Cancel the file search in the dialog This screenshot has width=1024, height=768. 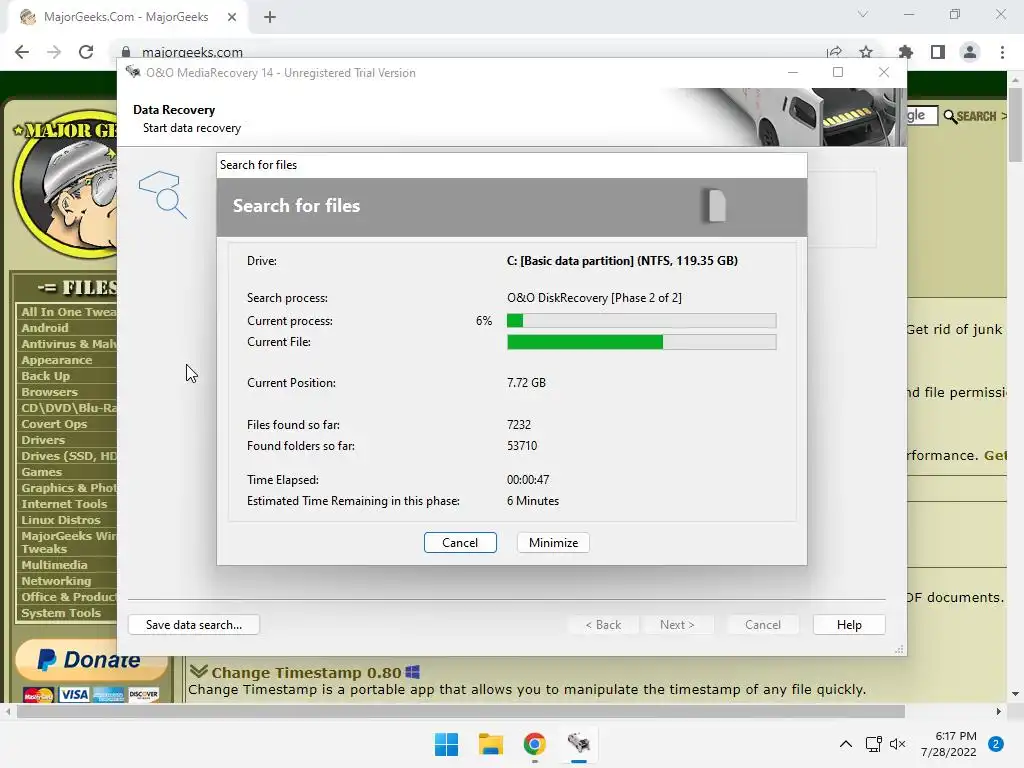pyautogui.click(x=460, y=543)
